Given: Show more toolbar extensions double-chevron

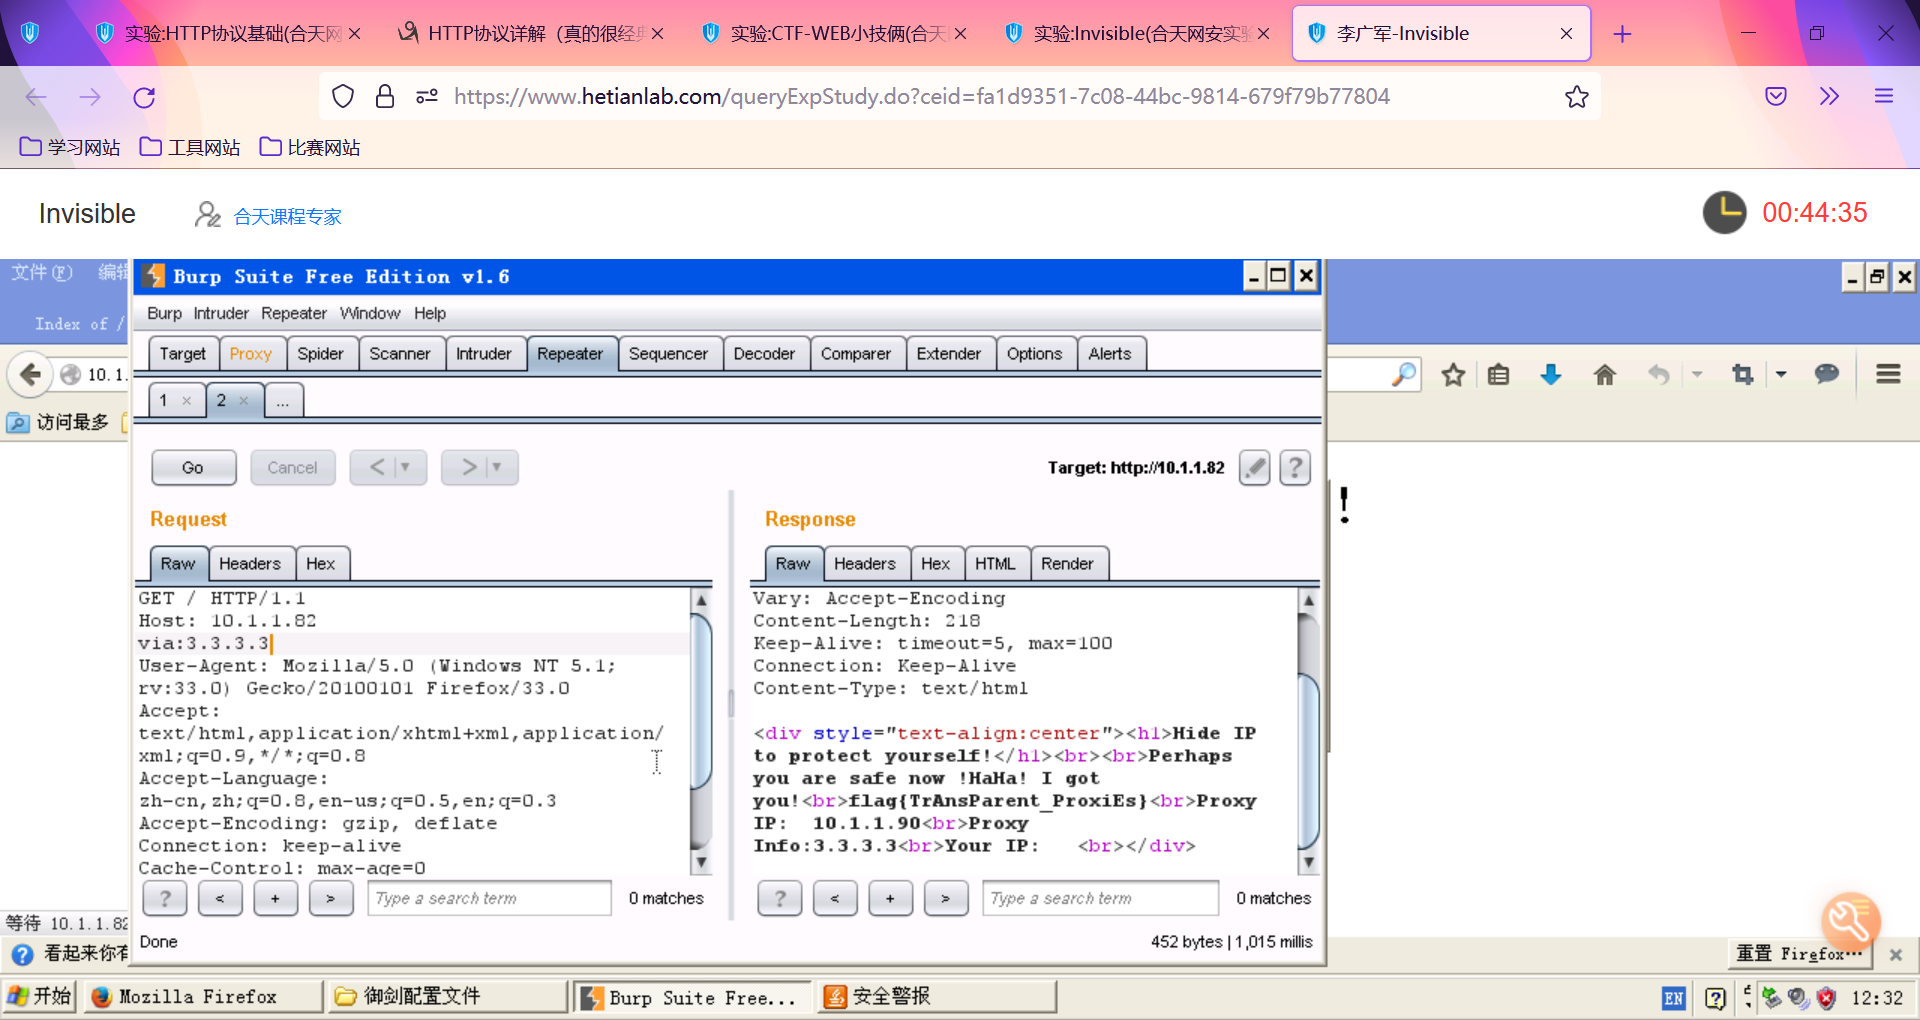Looking at the screenshot, I should click(x=1829, y=97).
